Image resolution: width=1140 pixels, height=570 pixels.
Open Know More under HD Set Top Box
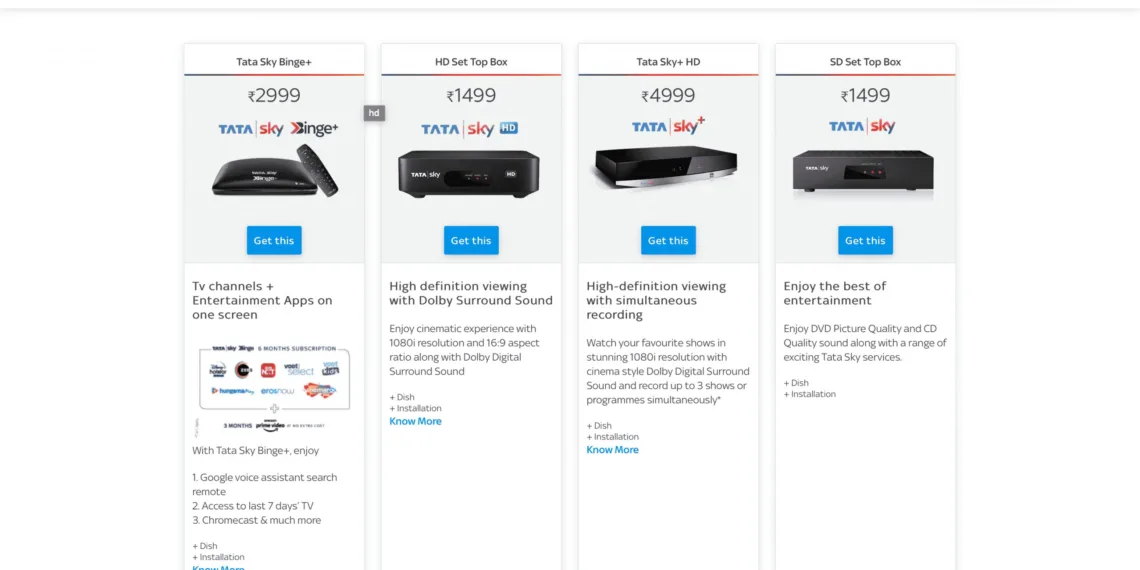click(x=415, y=422)
